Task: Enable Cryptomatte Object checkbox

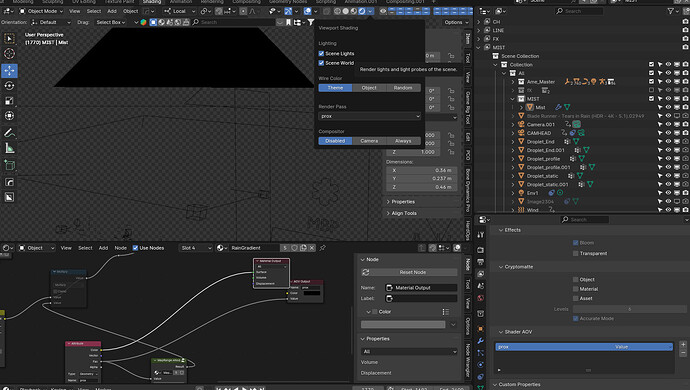Action: 576,280
